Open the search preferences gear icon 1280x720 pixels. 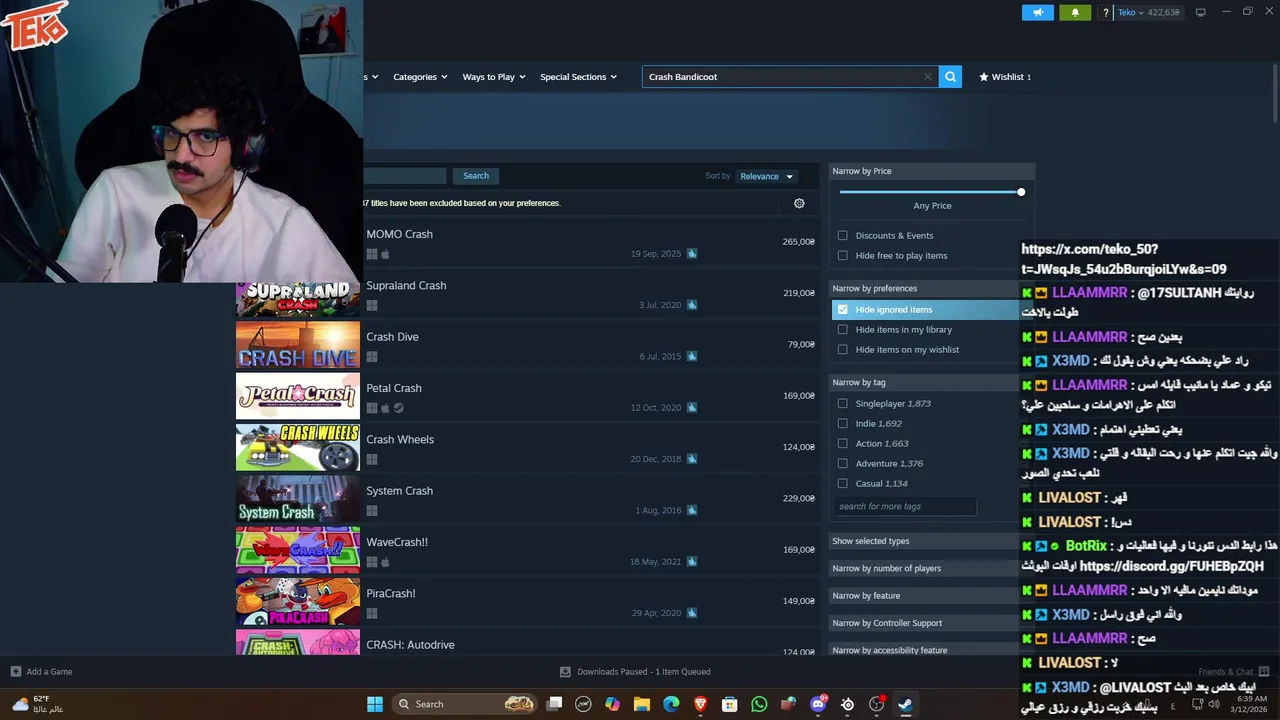coord(799,203)
